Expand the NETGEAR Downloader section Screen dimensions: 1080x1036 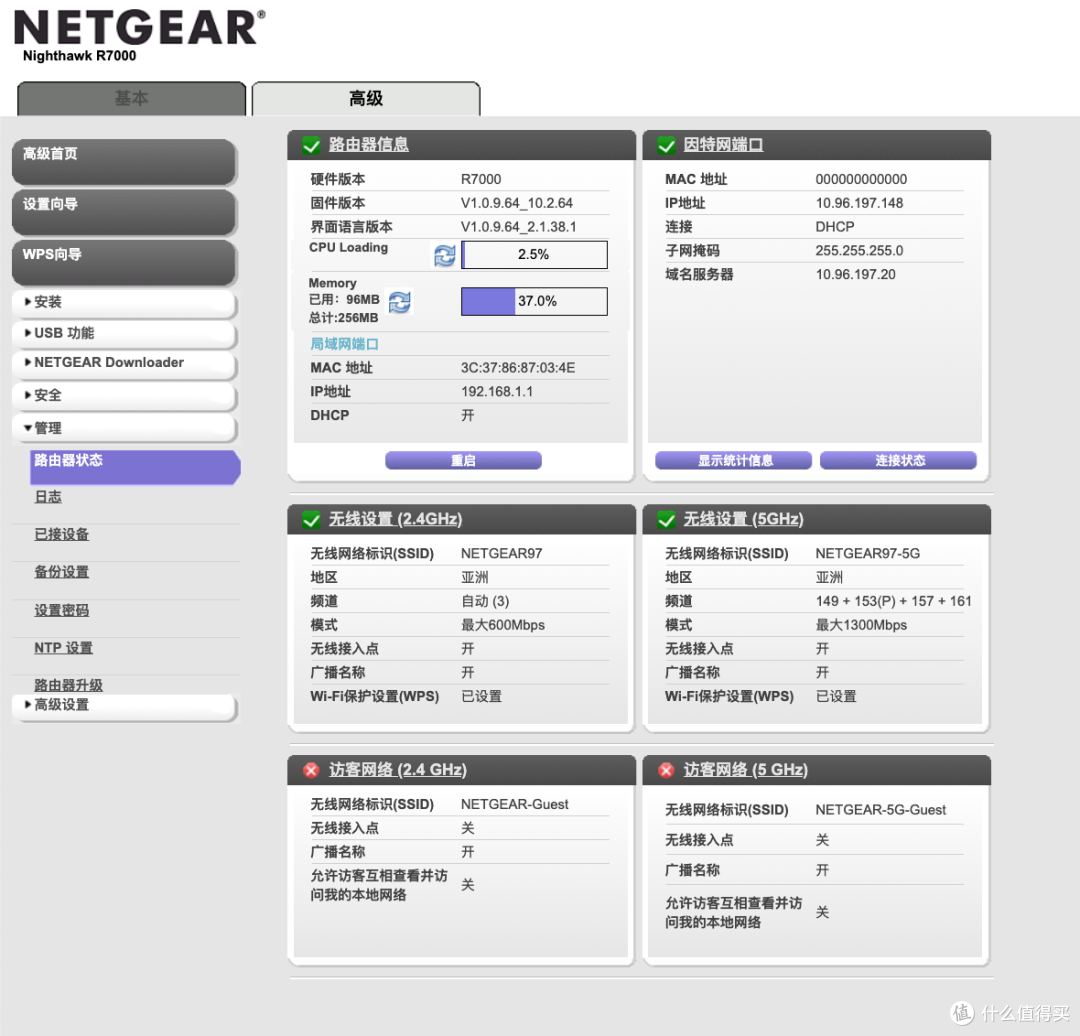(x=124, y=363)
